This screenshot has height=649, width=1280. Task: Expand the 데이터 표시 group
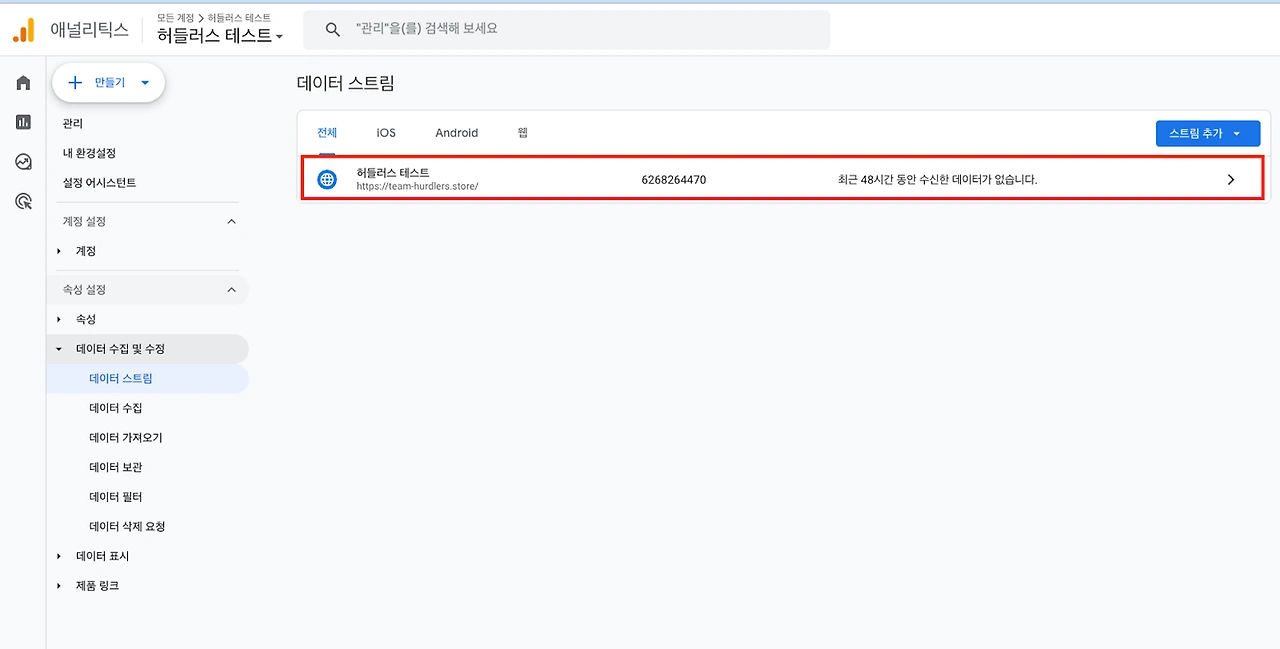pos(59,556)
